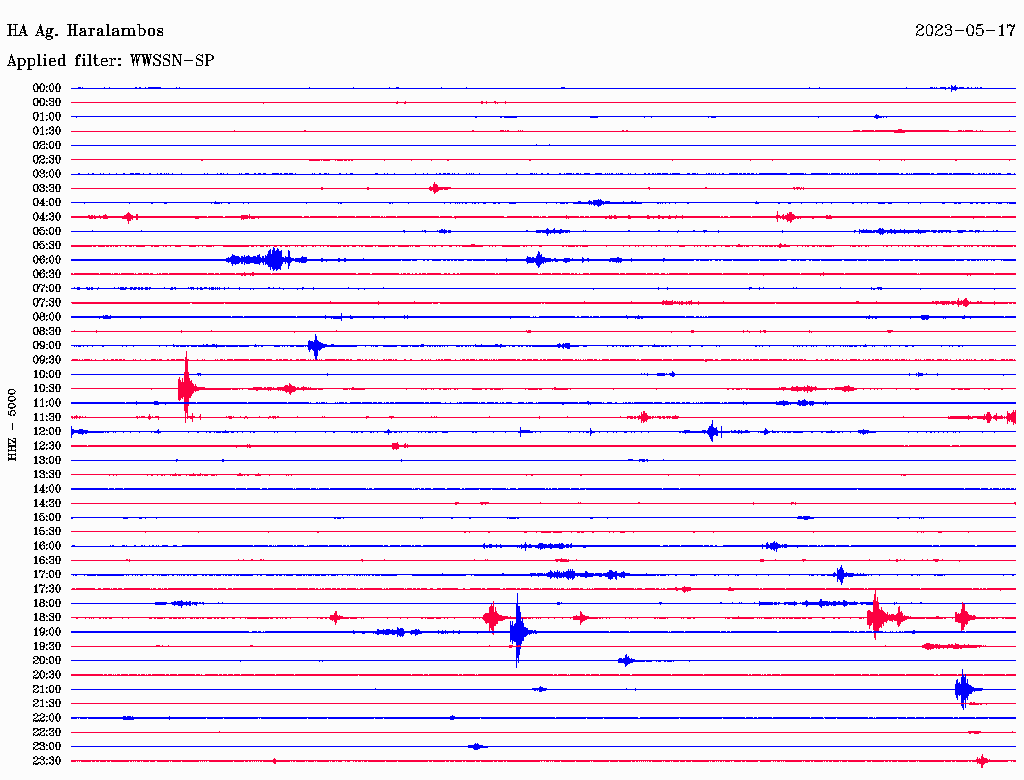The height and width of the screenshot is (780, 1024).
Task: Click the 10:30 time label
Action: (x=47, y=389)
